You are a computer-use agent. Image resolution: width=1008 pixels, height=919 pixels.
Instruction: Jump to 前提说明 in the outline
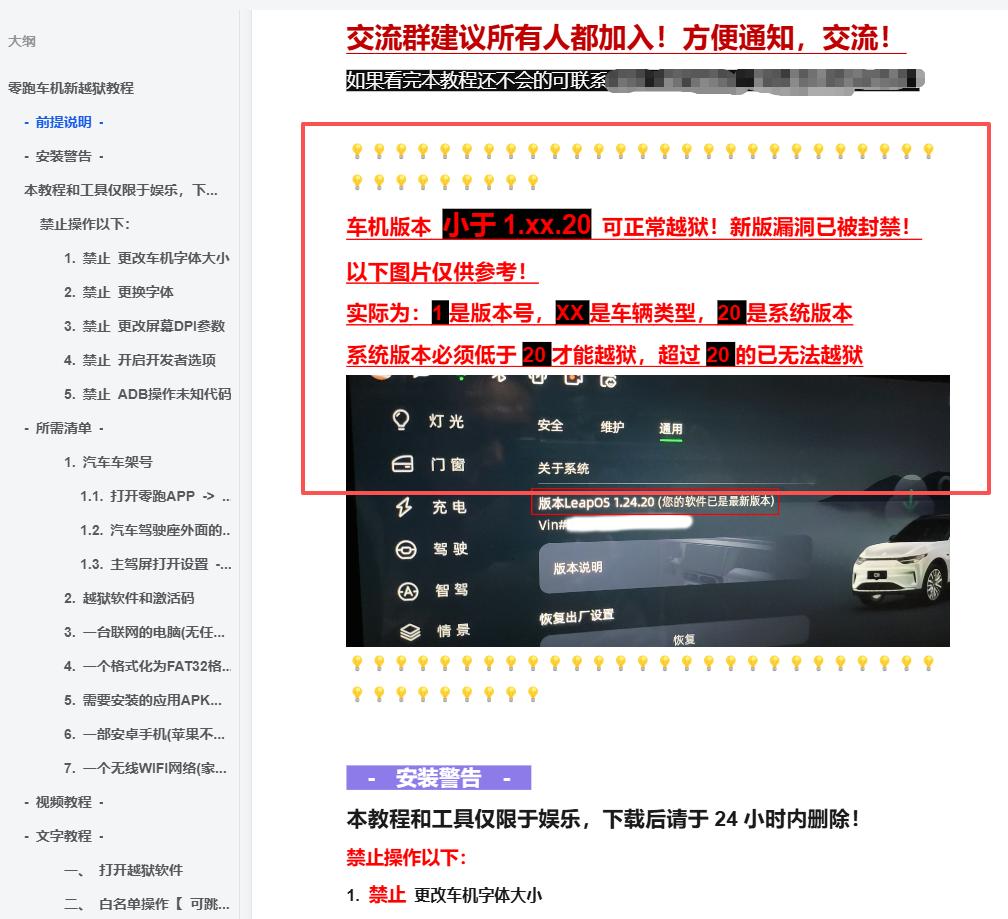pyautogui.click(x=64, y=122)
